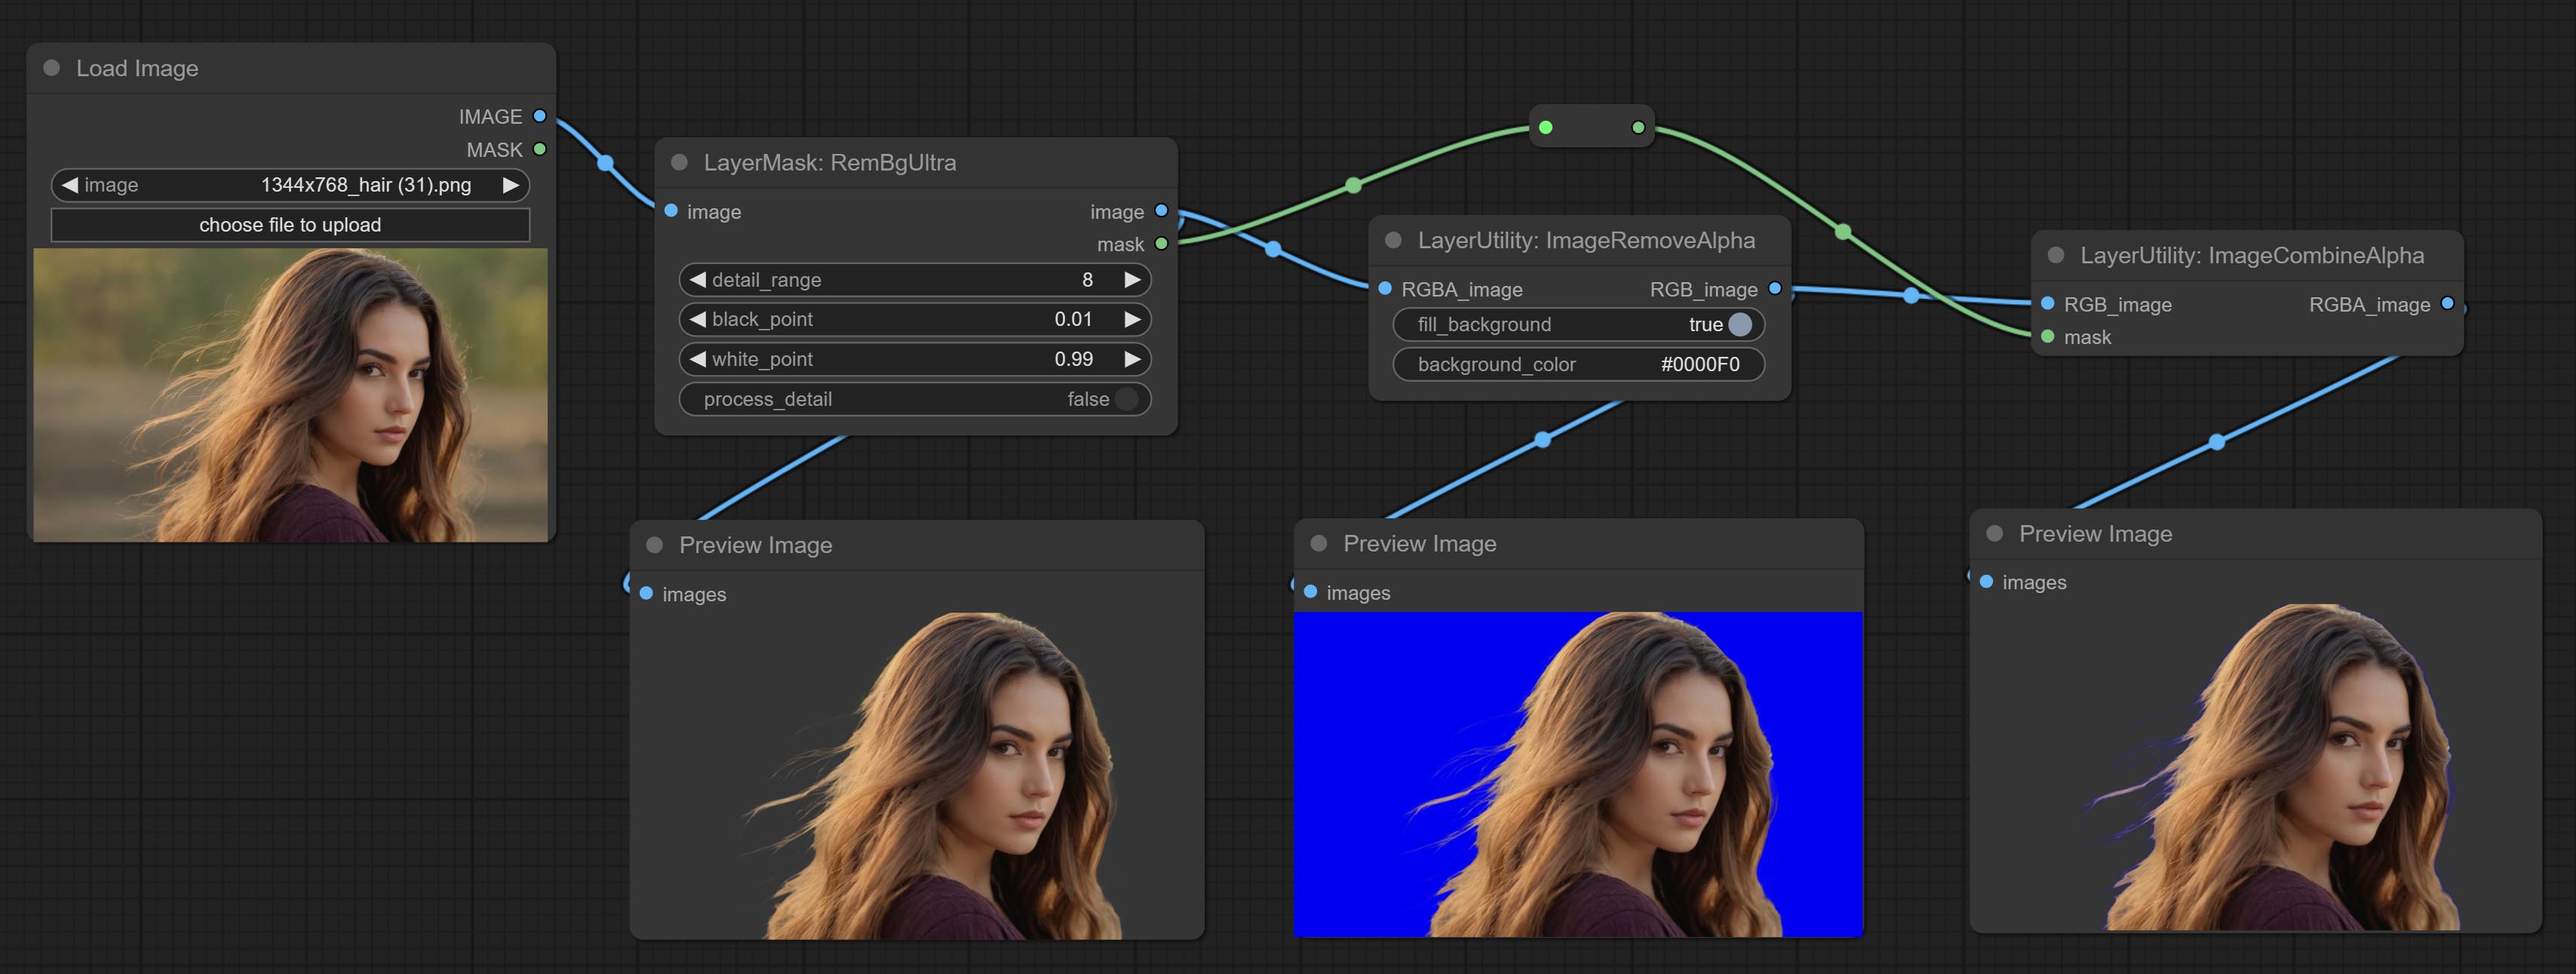Click the blue background preview image

click(1578, 774)
